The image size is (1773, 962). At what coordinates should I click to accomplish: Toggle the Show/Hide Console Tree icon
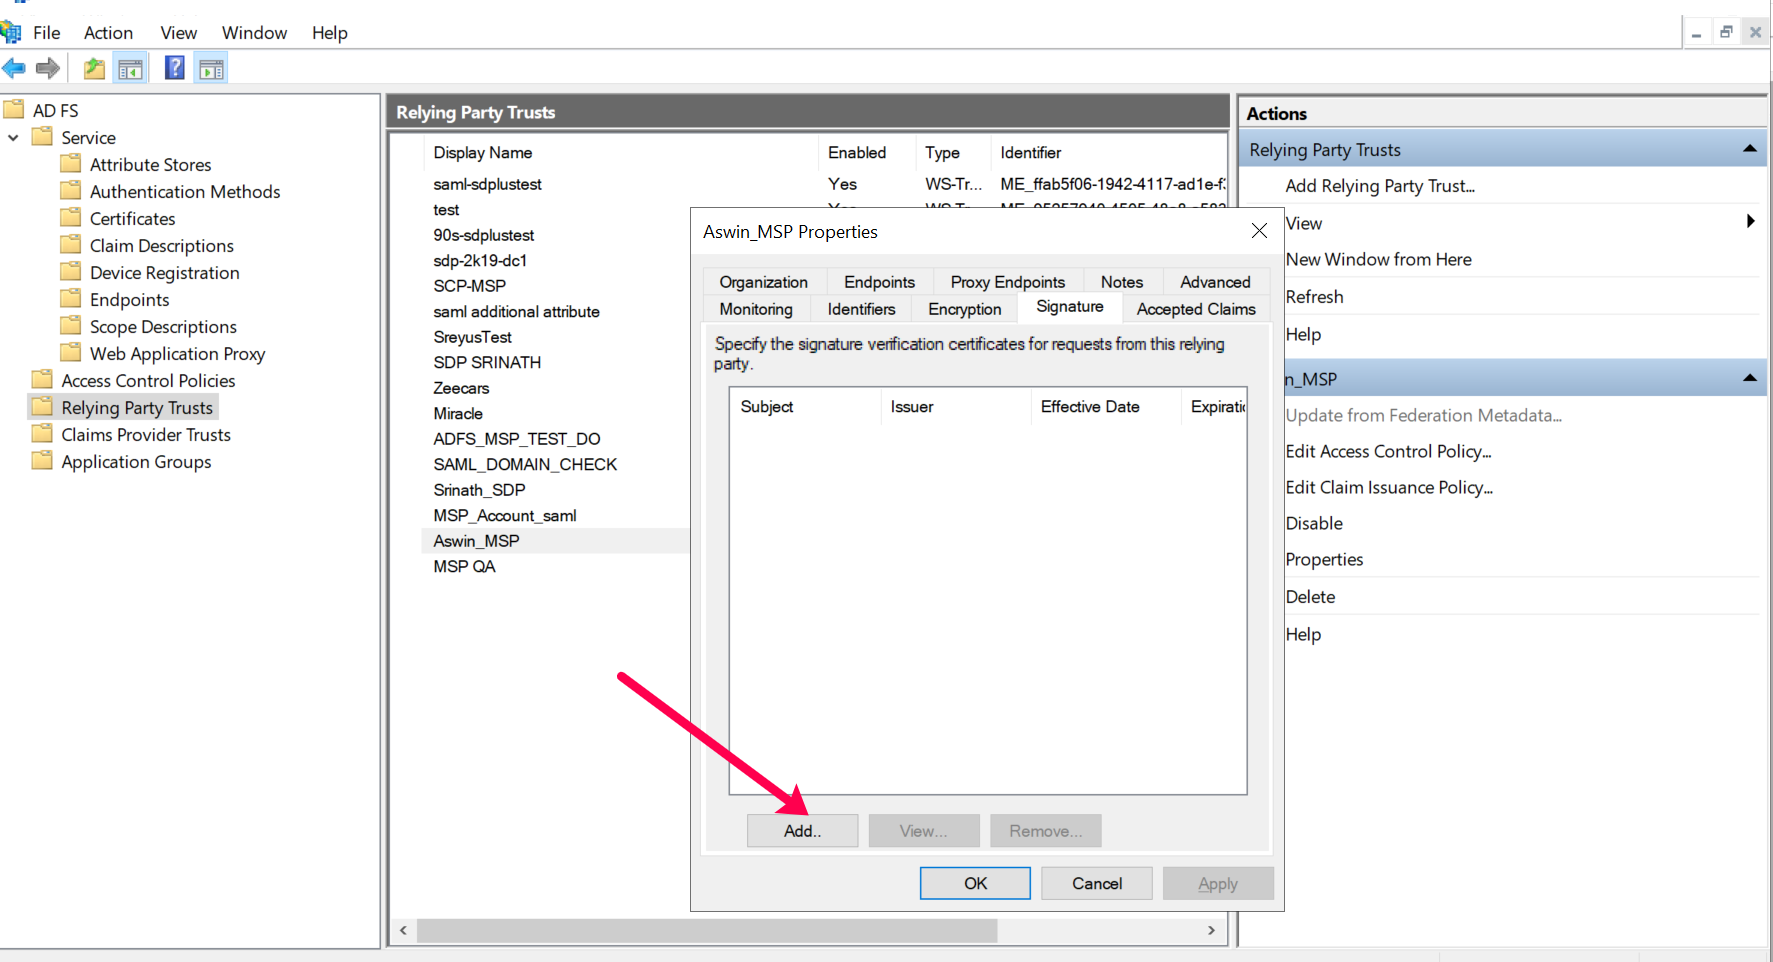[131, 68]
